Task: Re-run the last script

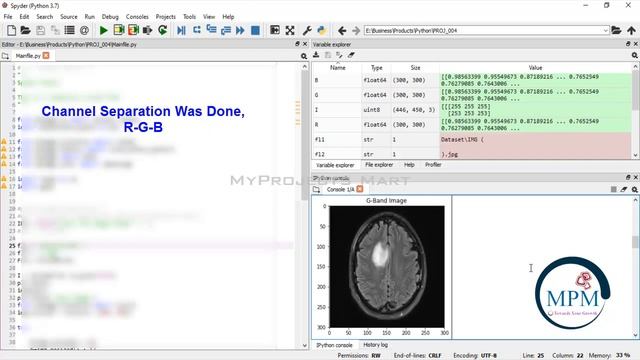Action: point(162,30)
